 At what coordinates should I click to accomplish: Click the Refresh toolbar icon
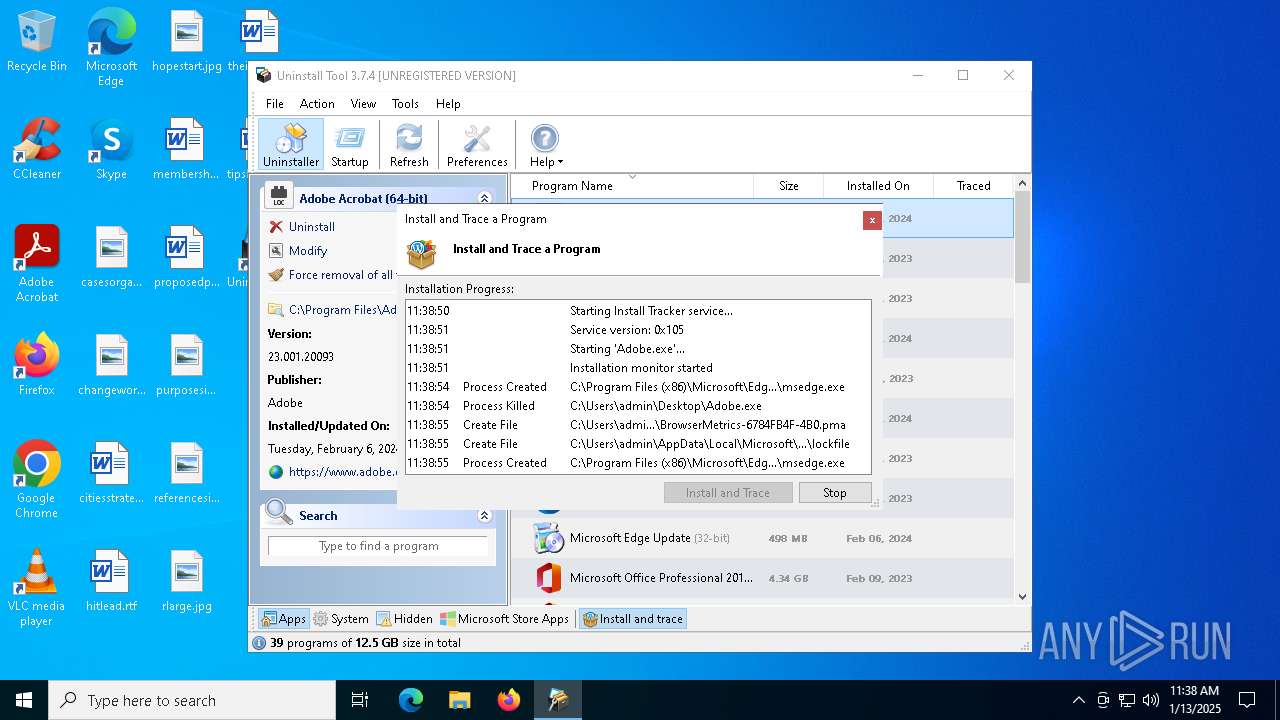[x=409, y=145]
